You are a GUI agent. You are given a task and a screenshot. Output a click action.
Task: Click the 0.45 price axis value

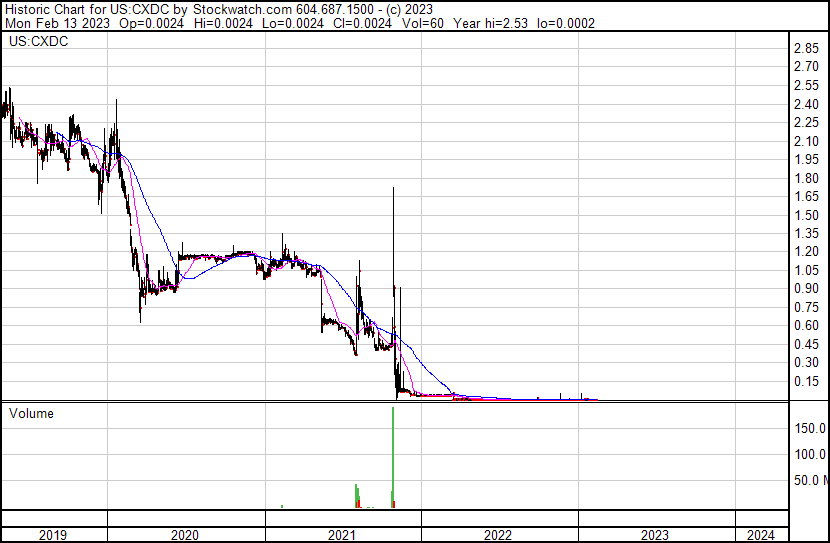pyautogui.click(x=807, y=345)
